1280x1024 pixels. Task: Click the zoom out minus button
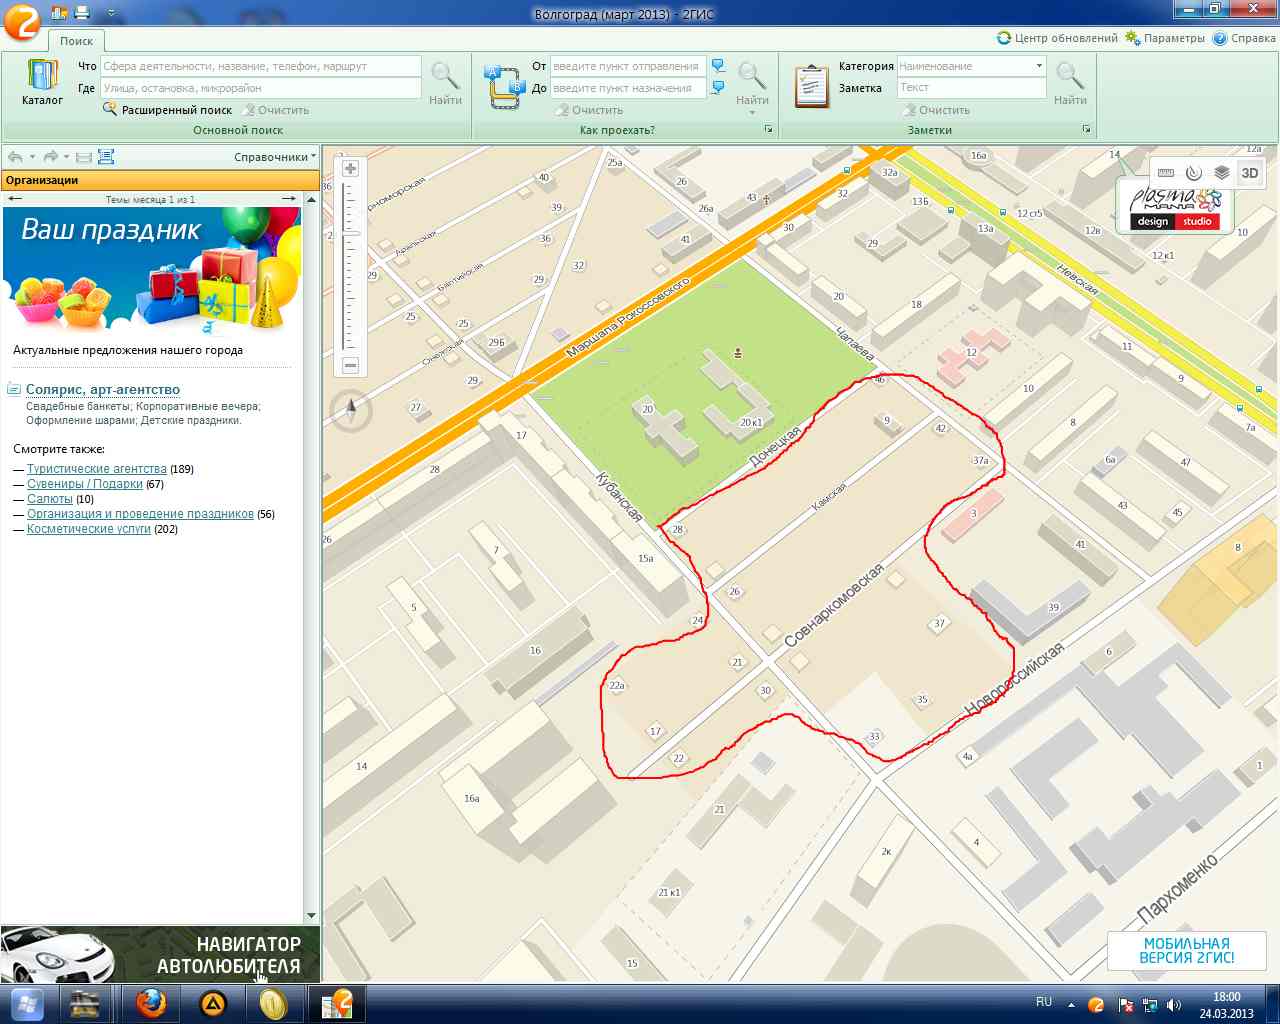pyautogui.click(x=350, y=366)
